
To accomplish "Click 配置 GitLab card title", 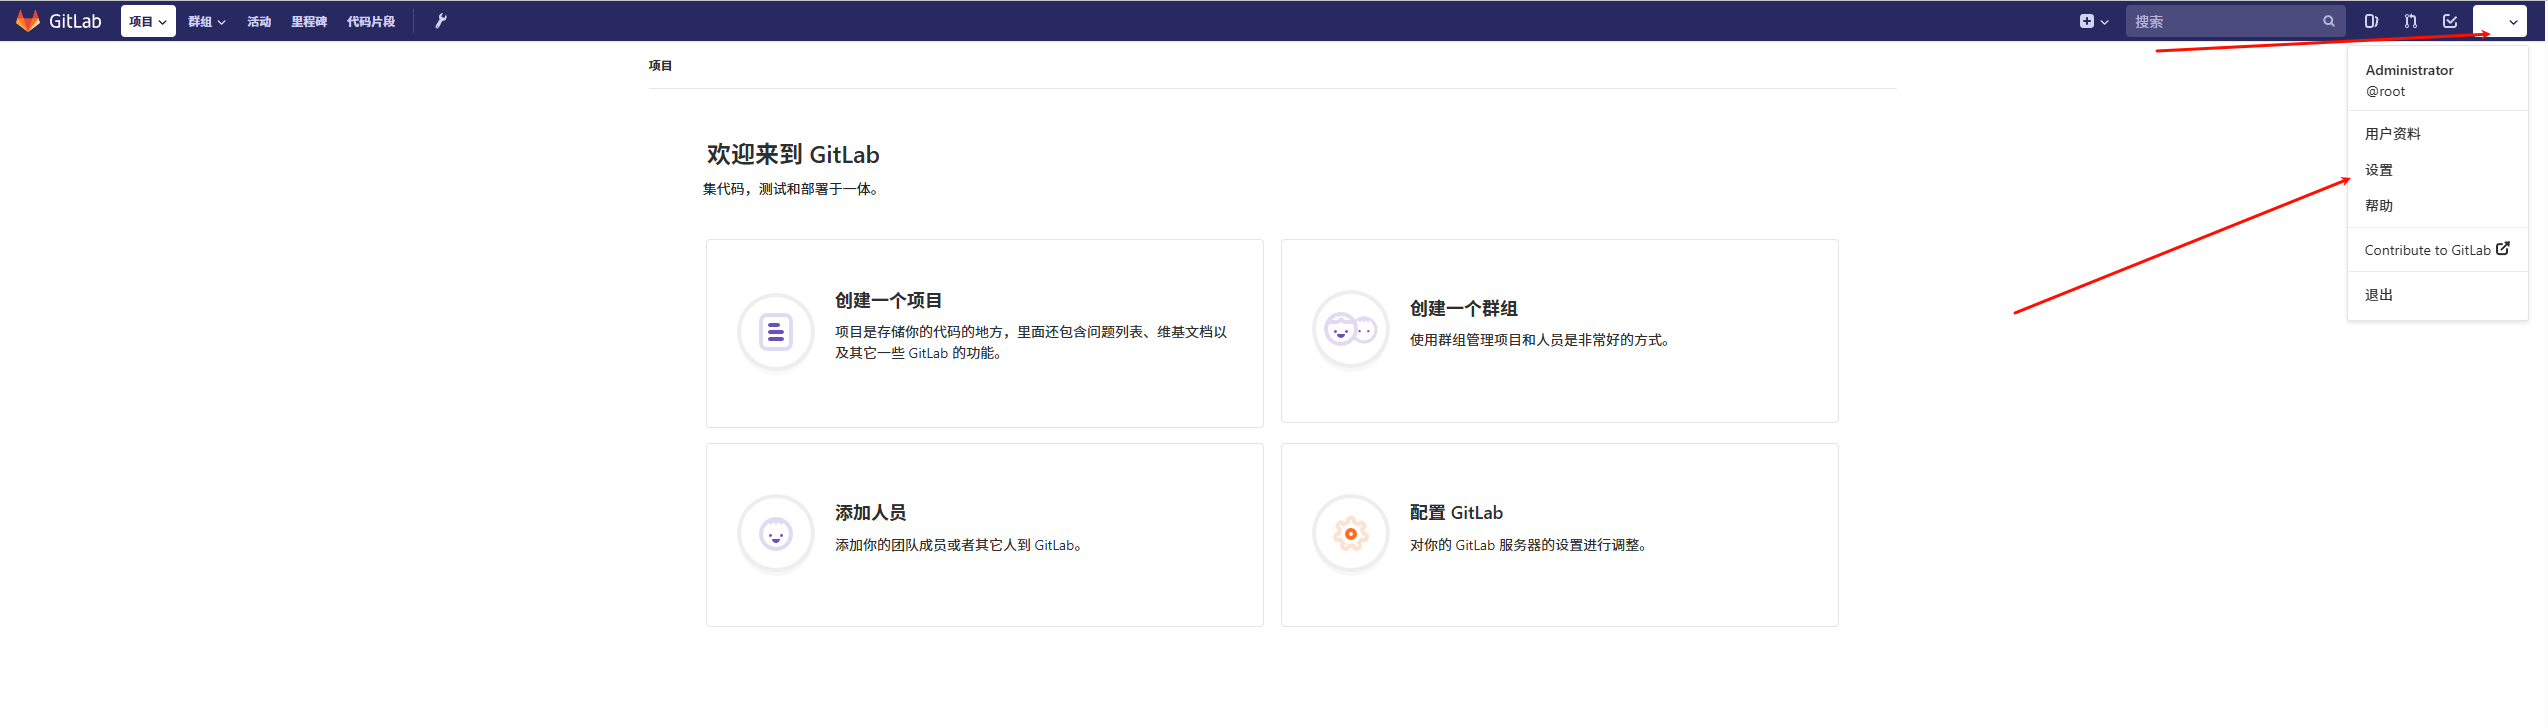I will click(1456, 512).
